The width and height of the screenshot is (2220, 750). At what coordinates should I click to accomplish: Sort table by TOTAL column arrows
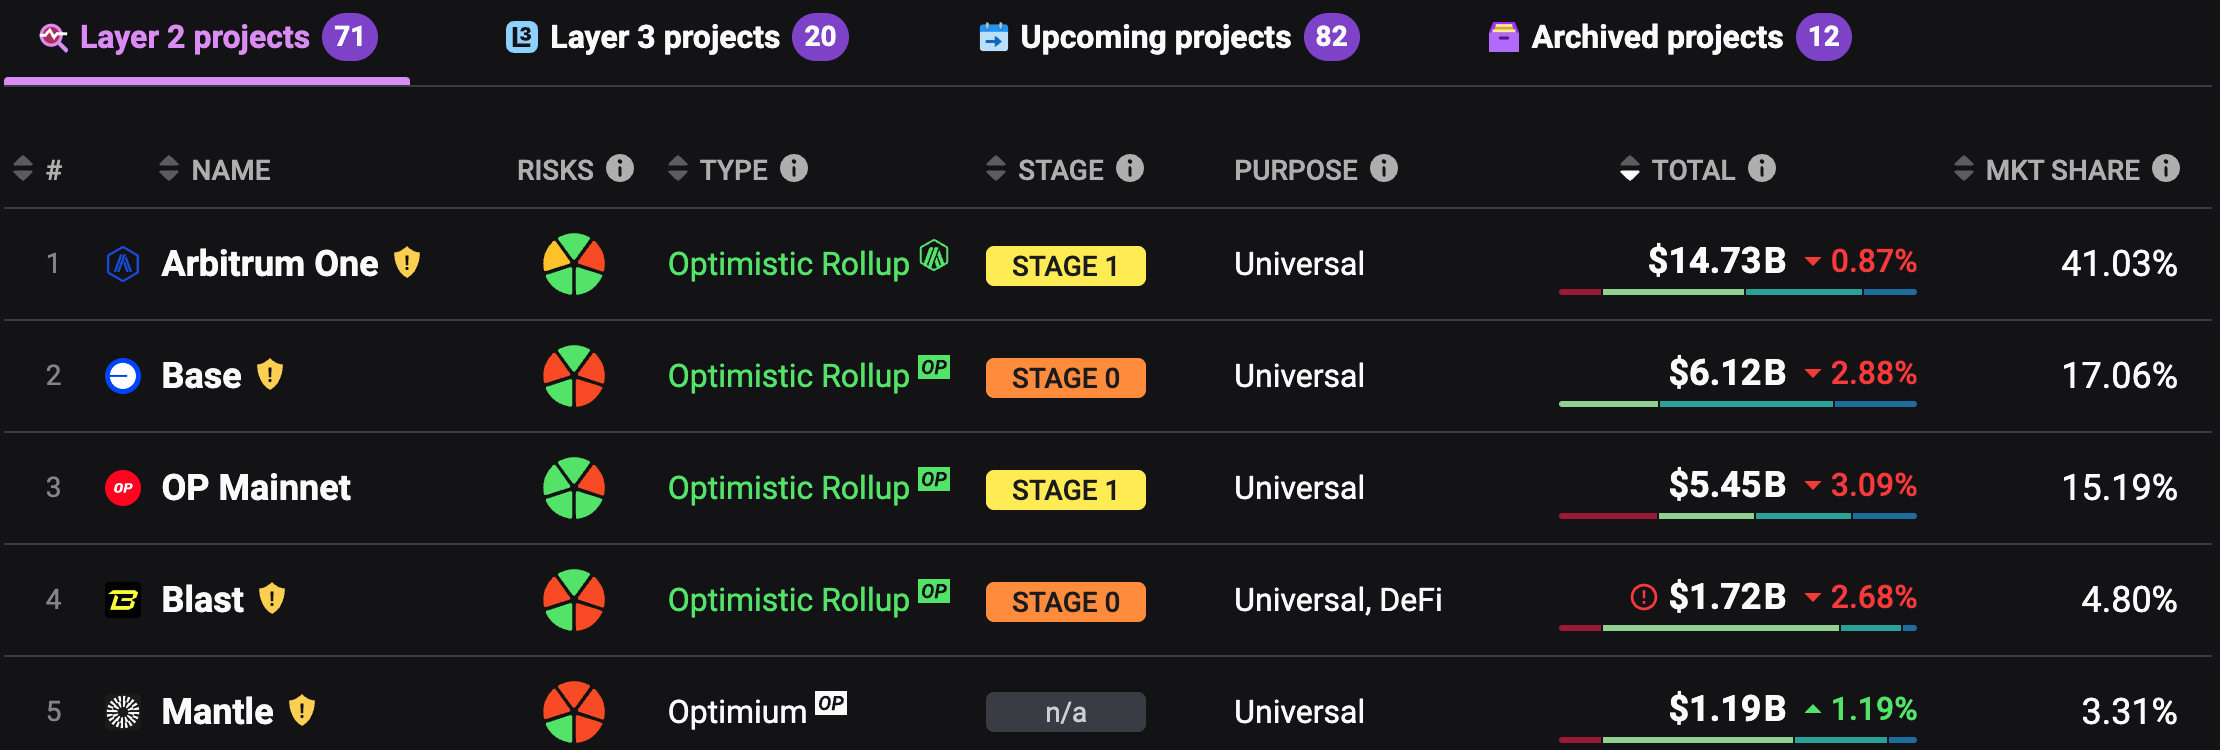pos(1630,169)
